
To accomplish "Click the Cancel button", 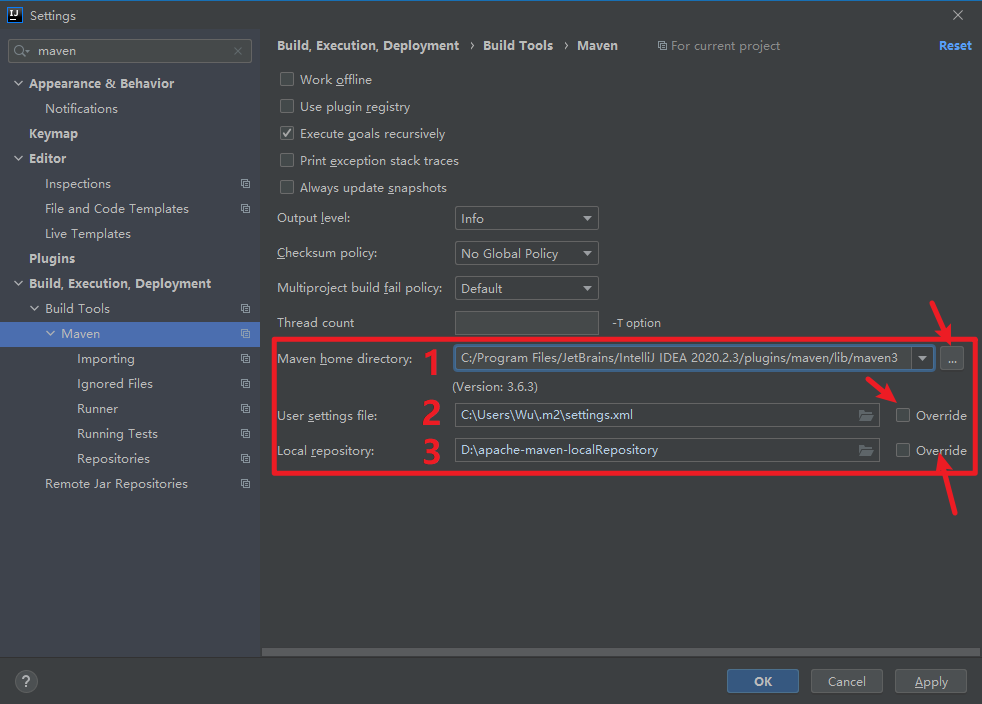I will pos(847,681).
